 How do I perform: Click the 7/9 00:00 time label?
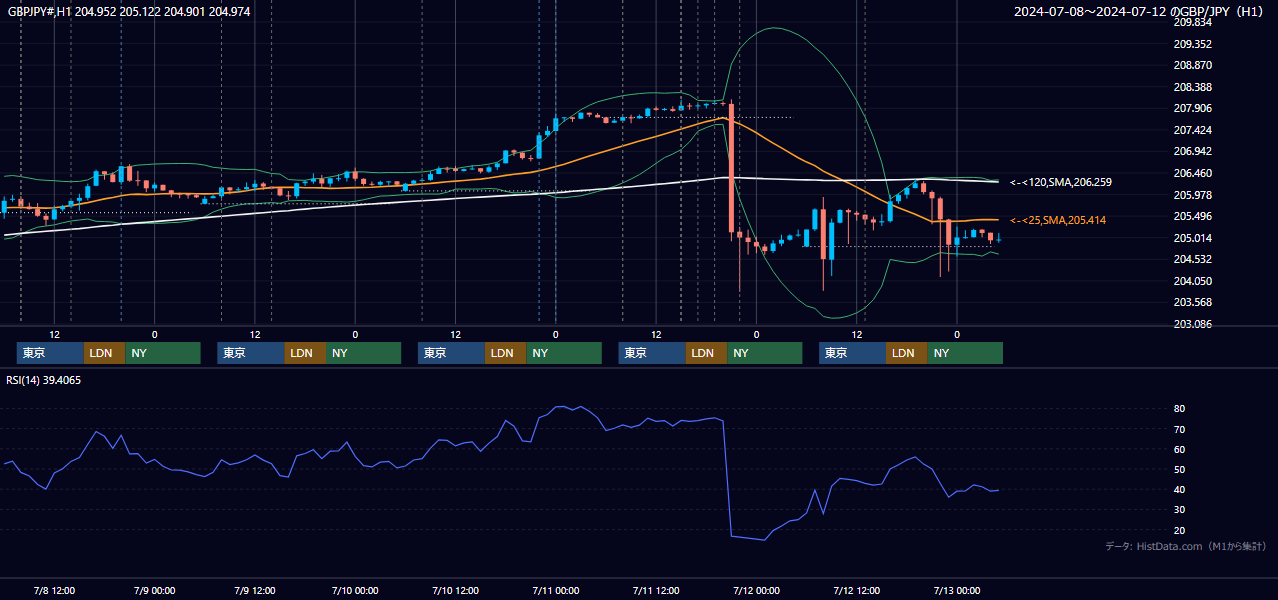(x=155, y=590)
